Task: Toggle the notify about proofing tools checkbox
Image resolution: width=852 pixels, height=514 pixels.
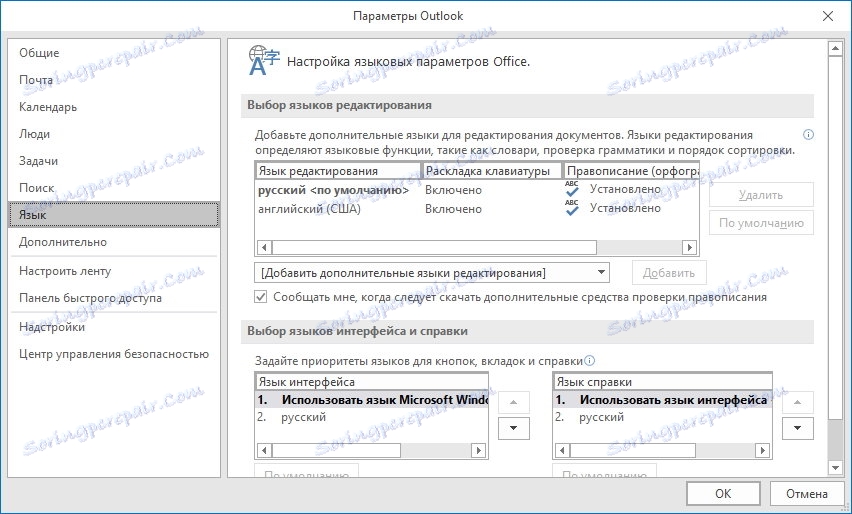Action: click(261, 297)
